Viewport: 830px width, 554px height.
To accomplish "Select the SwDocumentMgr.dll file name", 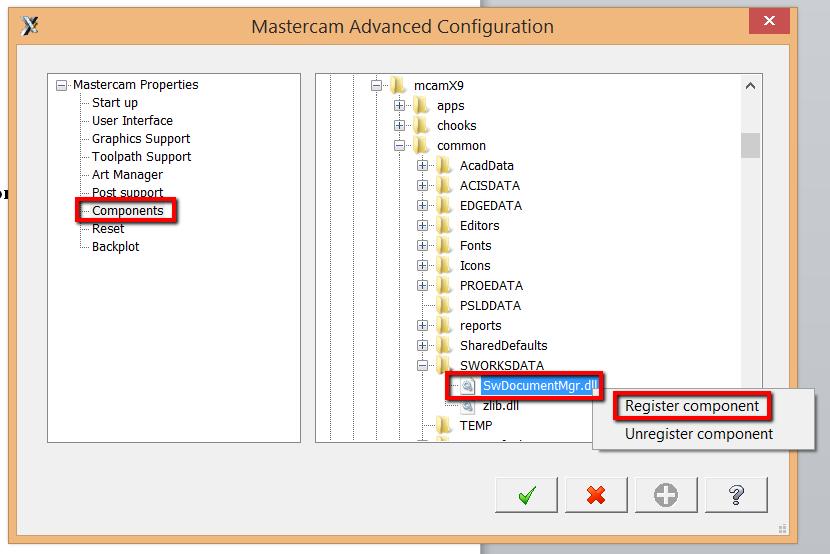I will [539, 386].
